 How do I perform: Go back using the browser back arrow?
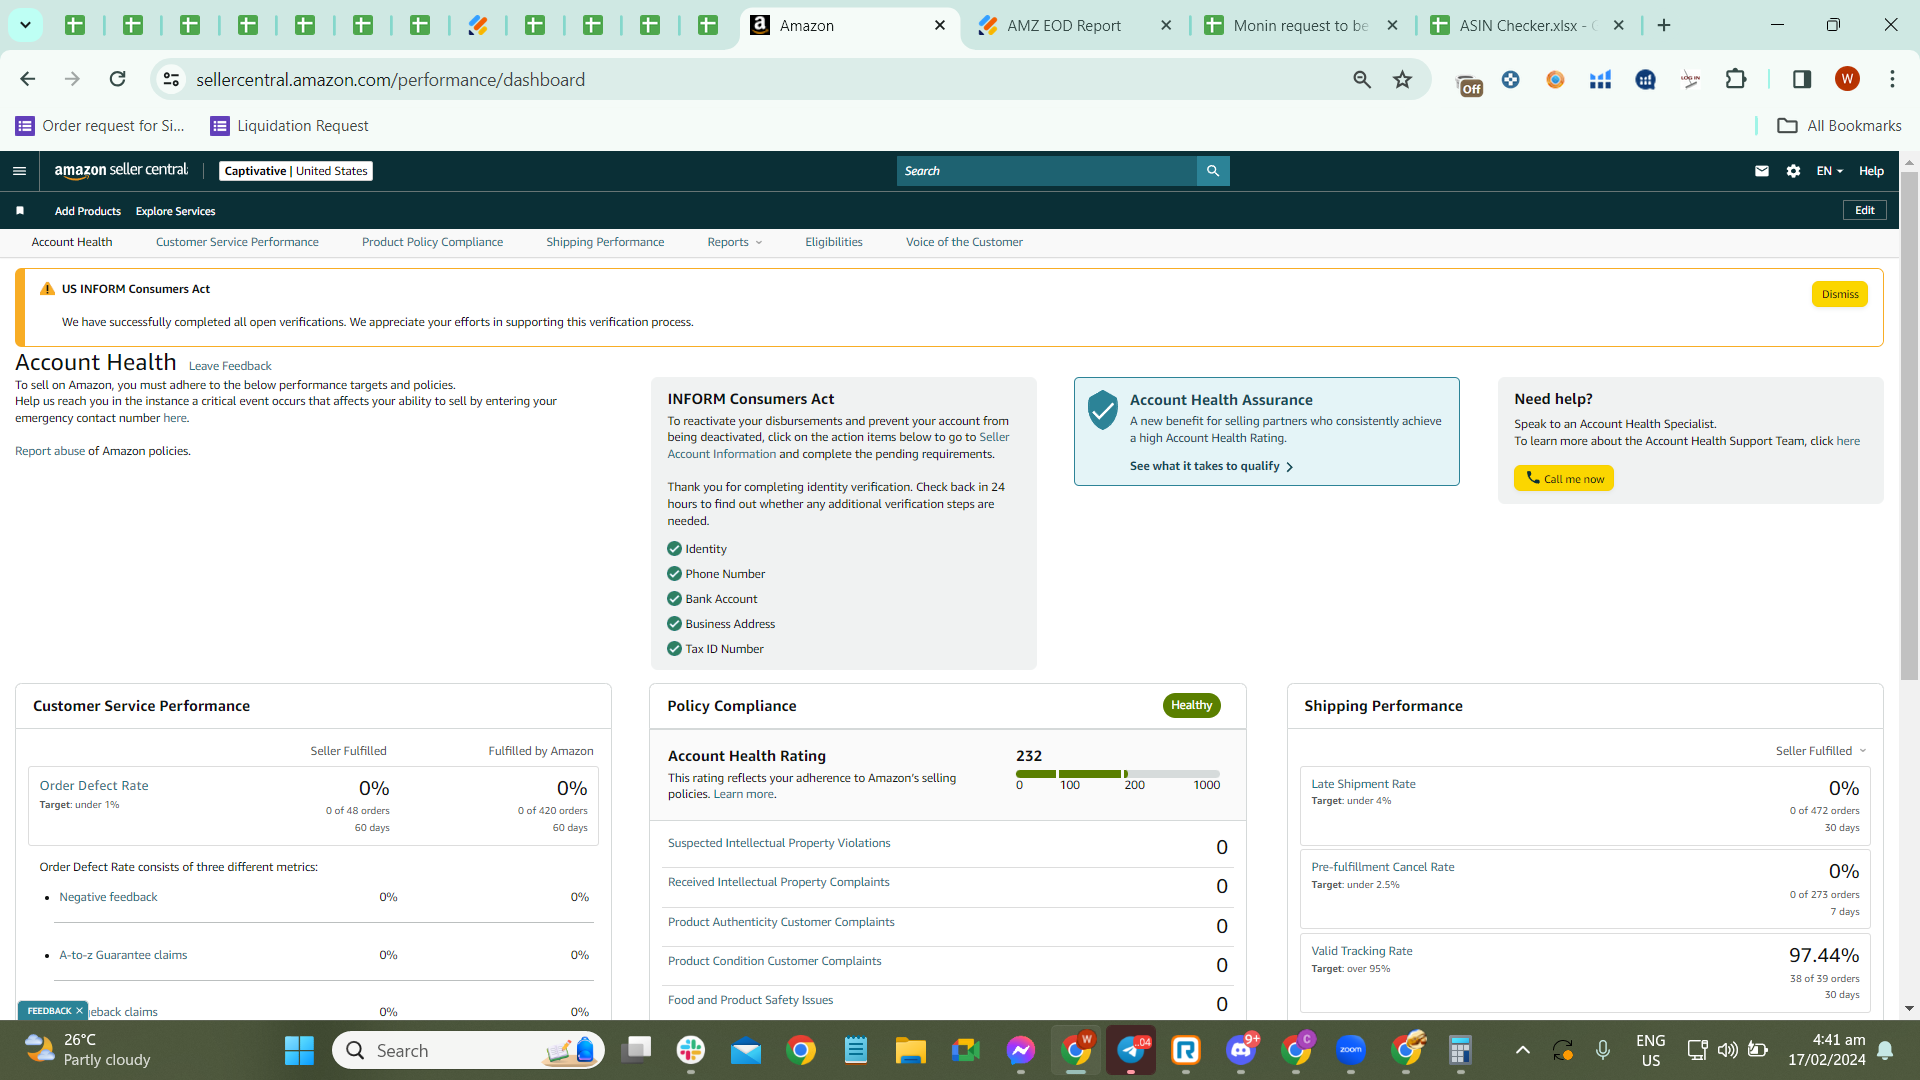[x=28, y=79]
